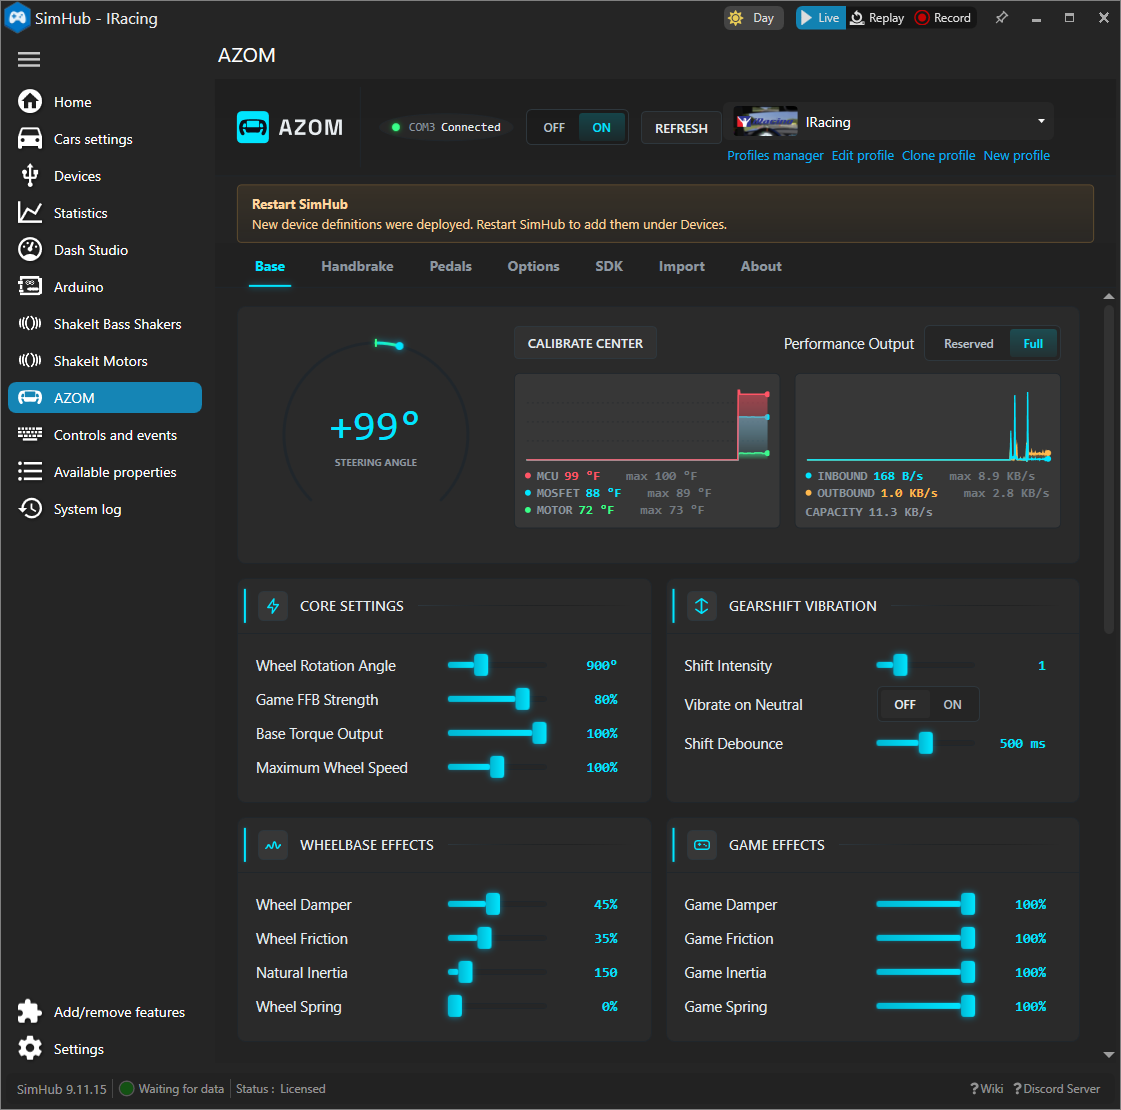Click the Game FFB Strength slider handle

click(523, 699)
